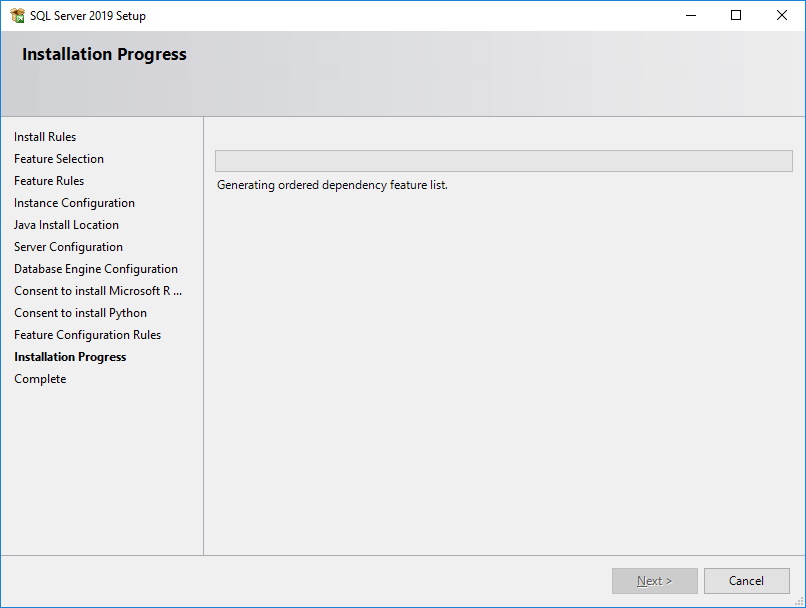
Task: Select the Complete step
Action: click(40, 379)
